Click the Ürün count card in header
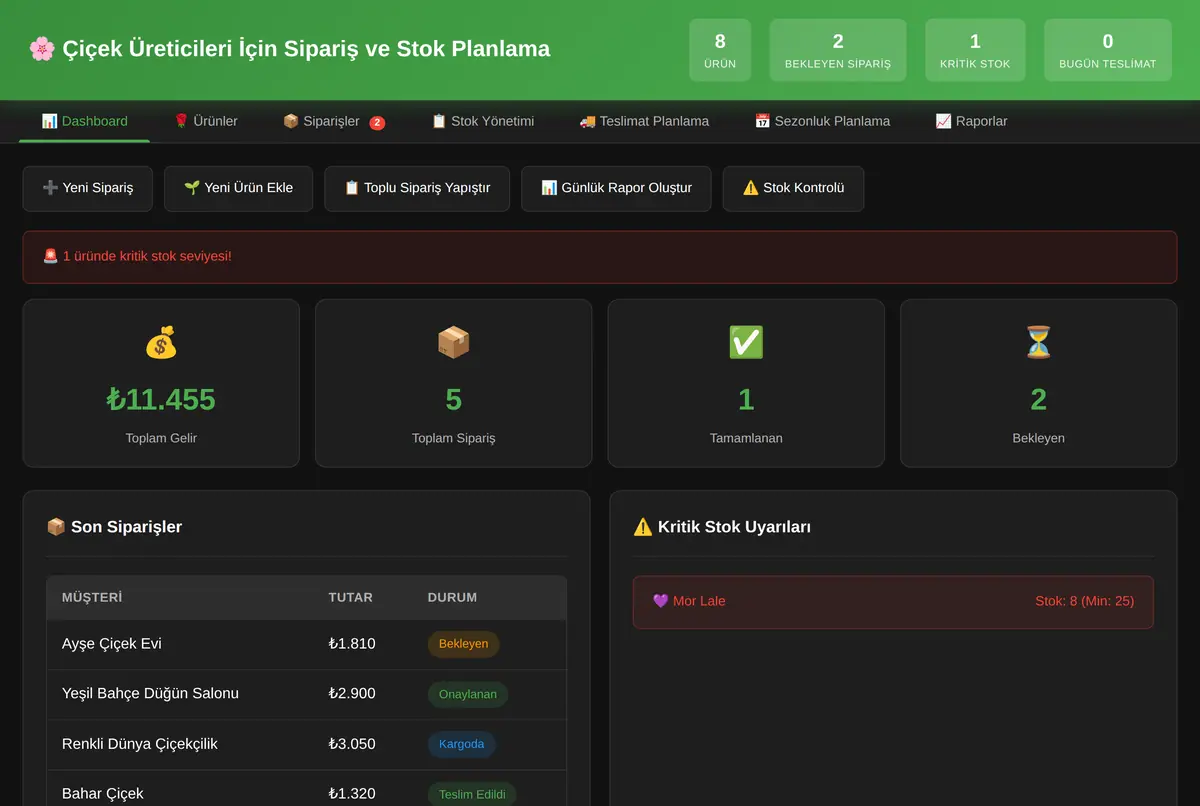 pos(720,50)
